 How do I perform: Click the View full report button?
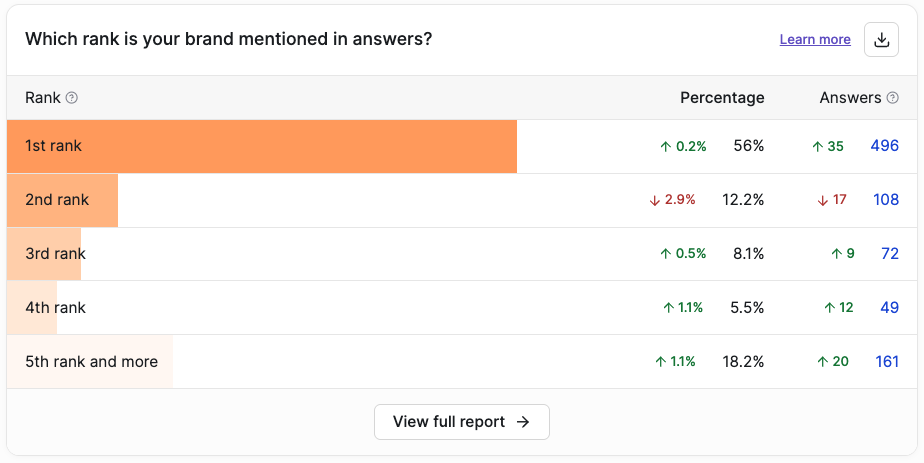click(462, 422)
